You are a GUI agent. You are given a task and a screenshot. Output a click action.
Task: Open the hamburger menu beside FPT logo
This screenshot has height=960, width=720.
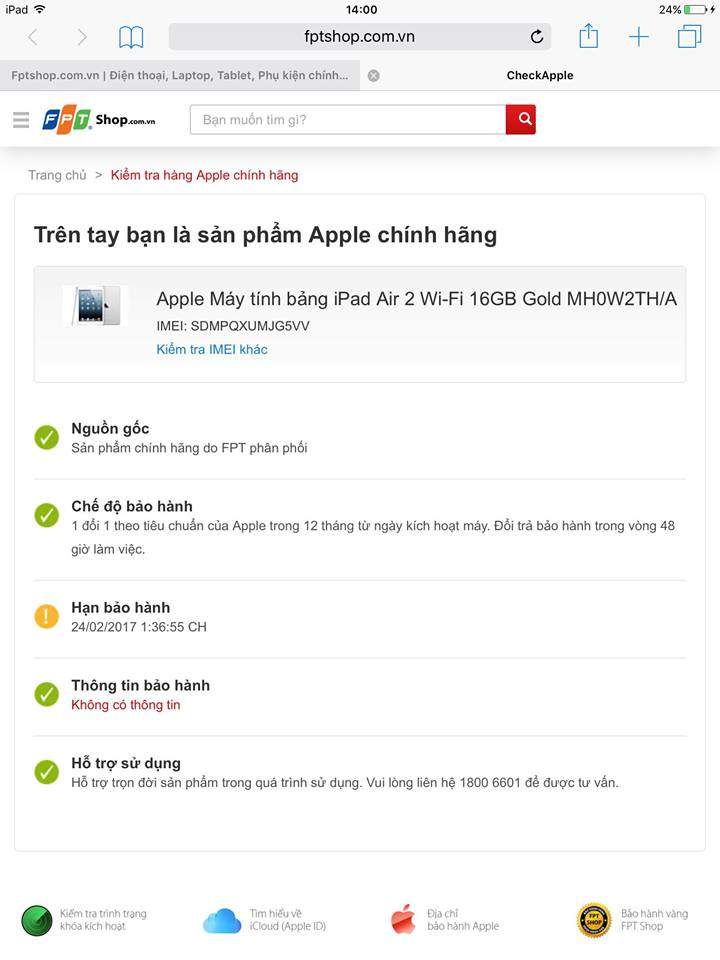[21, 119]
